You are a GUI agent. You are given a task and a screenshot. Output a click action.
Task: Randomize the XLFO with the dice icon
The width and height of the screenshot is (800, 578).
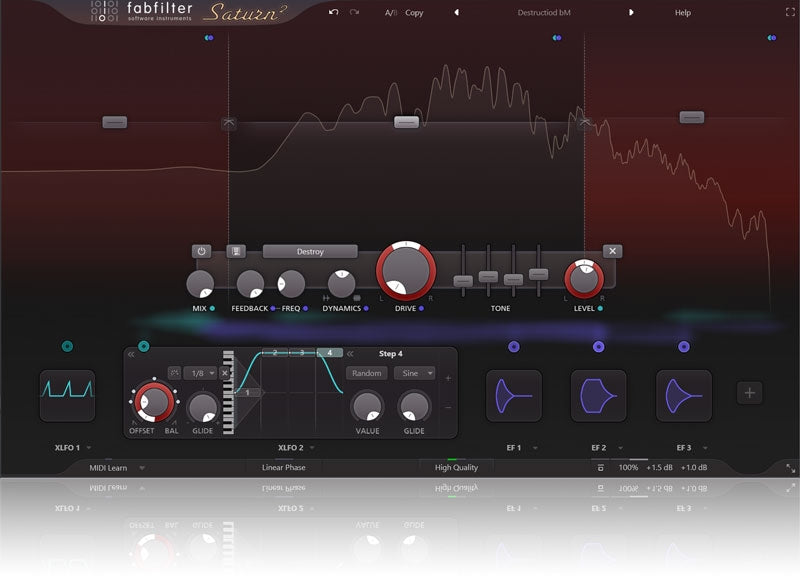tap(174, 373)
